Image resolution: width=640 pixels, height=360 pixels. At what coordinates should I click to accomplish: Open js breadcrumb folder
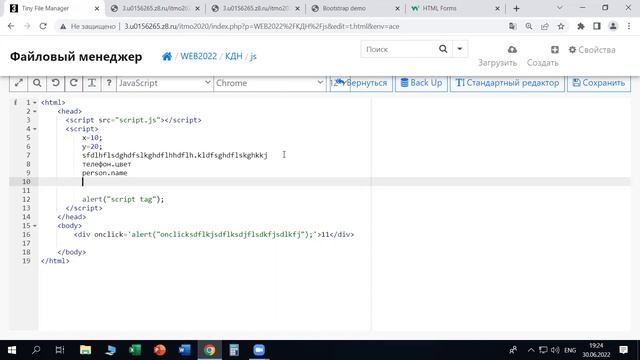point(253,56)
